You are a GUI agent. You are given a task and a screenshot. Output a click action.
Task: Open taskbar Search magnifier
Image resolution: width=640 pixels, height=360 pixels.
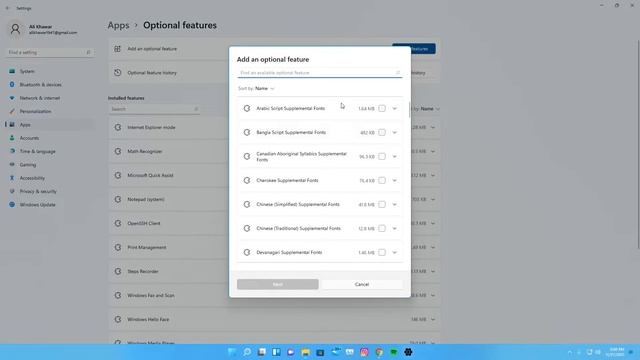(x=247, y=352)
